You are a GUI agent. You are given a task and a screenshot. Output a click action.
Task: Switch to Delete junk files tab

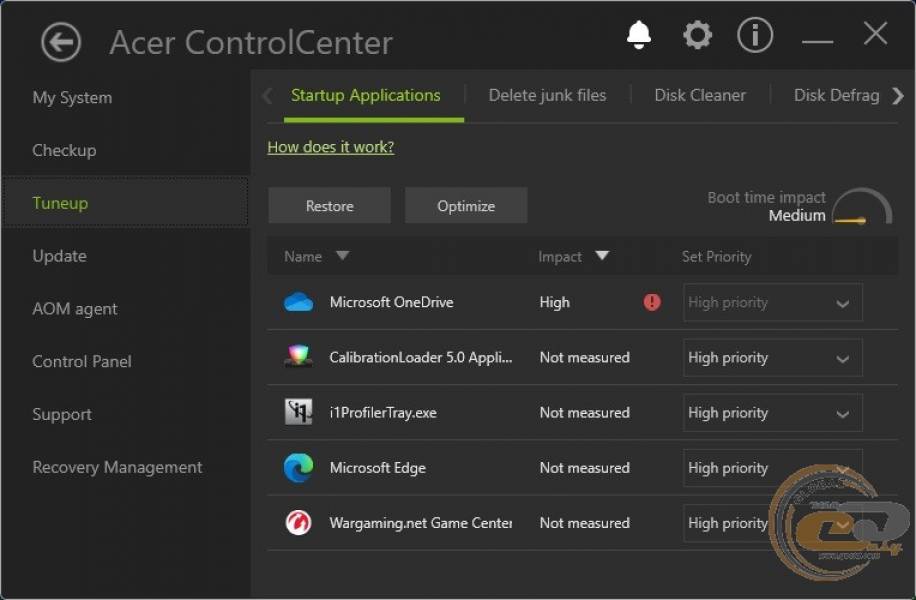click(547, 95)
